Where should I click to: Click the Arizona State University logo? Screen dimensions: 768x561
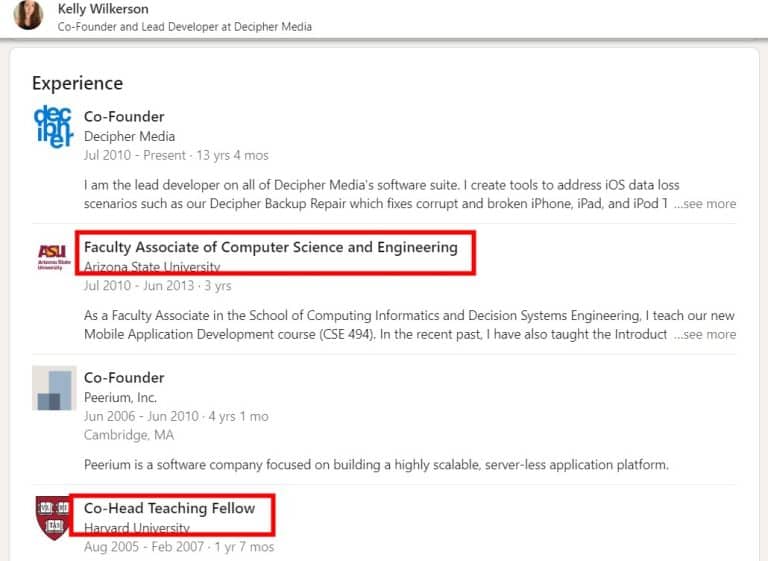[53, 256]
